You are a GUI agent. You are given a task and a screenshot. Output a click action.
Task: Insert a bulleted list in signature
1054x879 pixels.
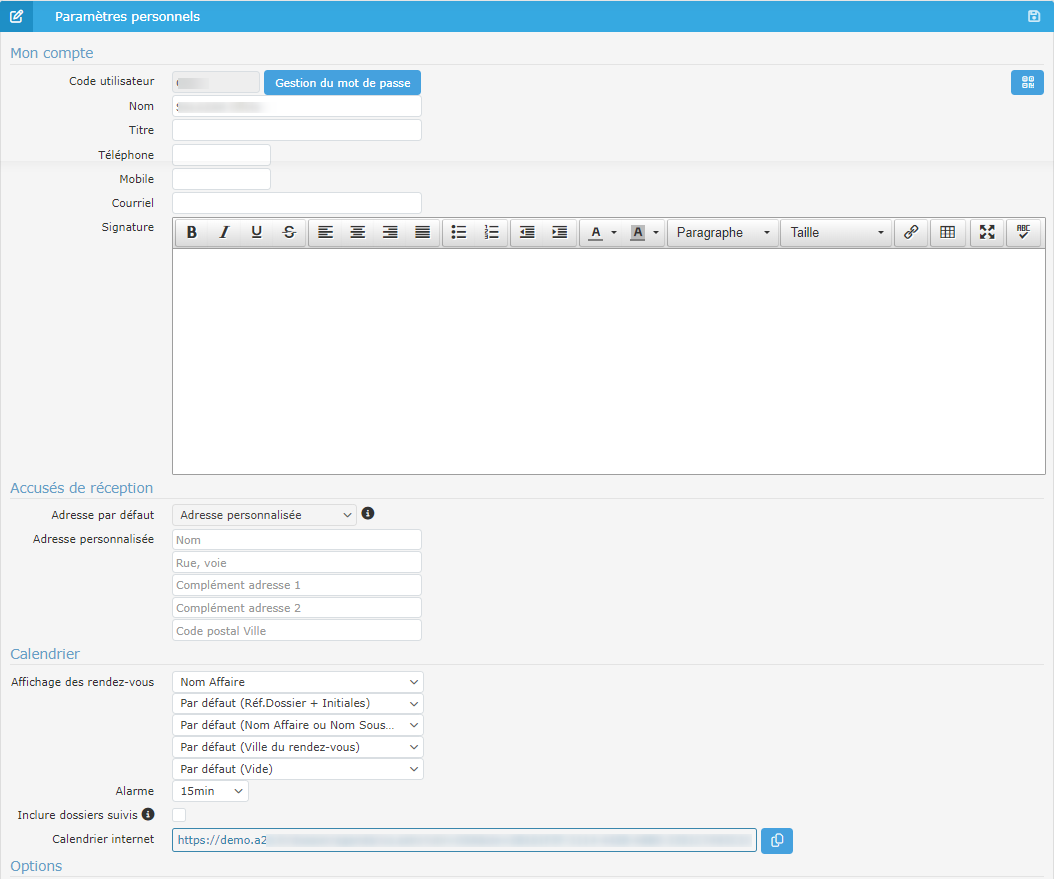point(459,232)
